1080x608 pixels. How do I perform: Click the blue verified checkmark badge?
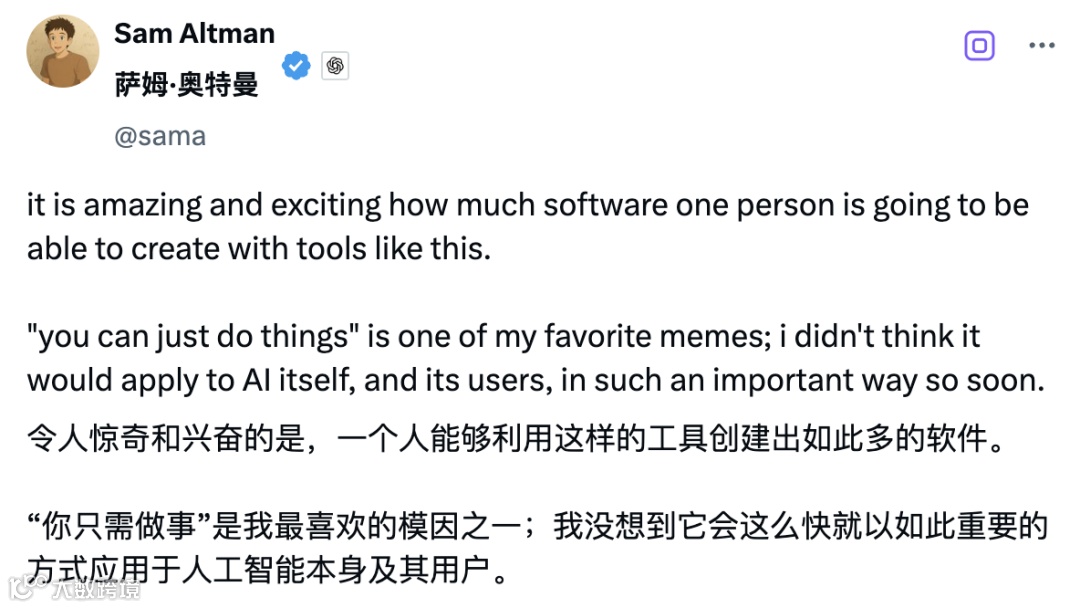pyautogui.click(x=295, y=66)
